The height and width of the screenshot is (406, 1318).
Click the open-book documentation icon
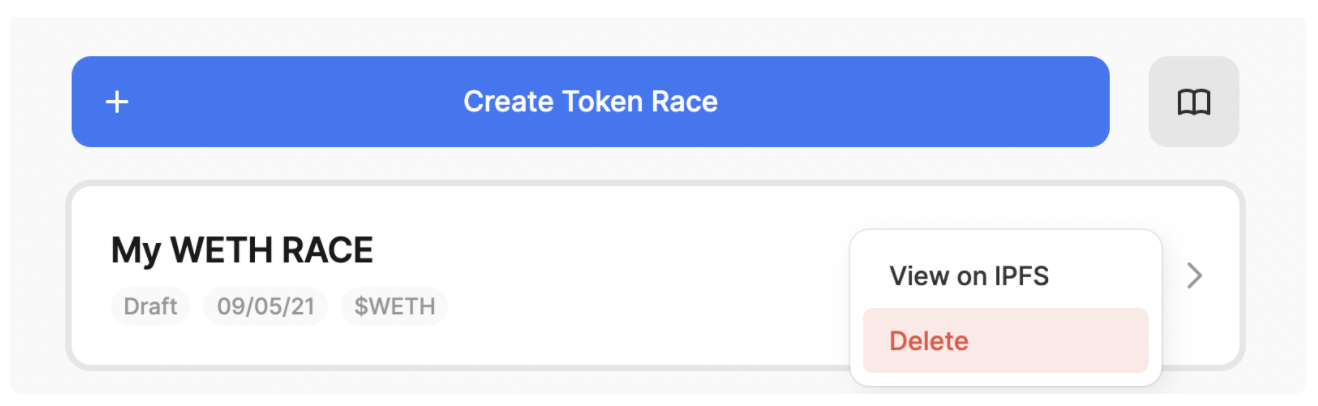[1194, 102]
